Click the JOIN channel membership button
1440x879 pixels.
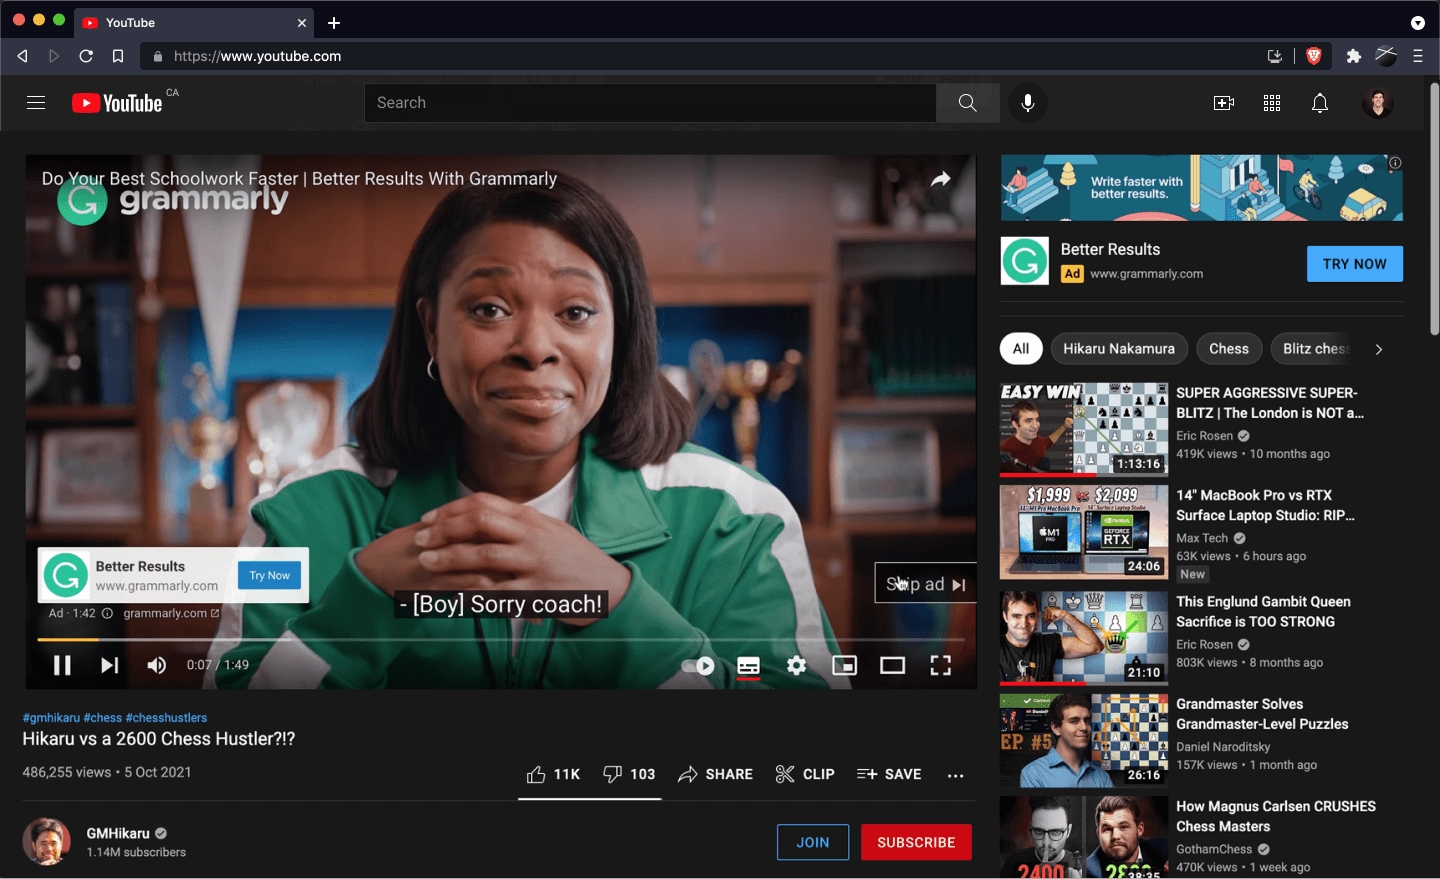click(x=813, y=842)
